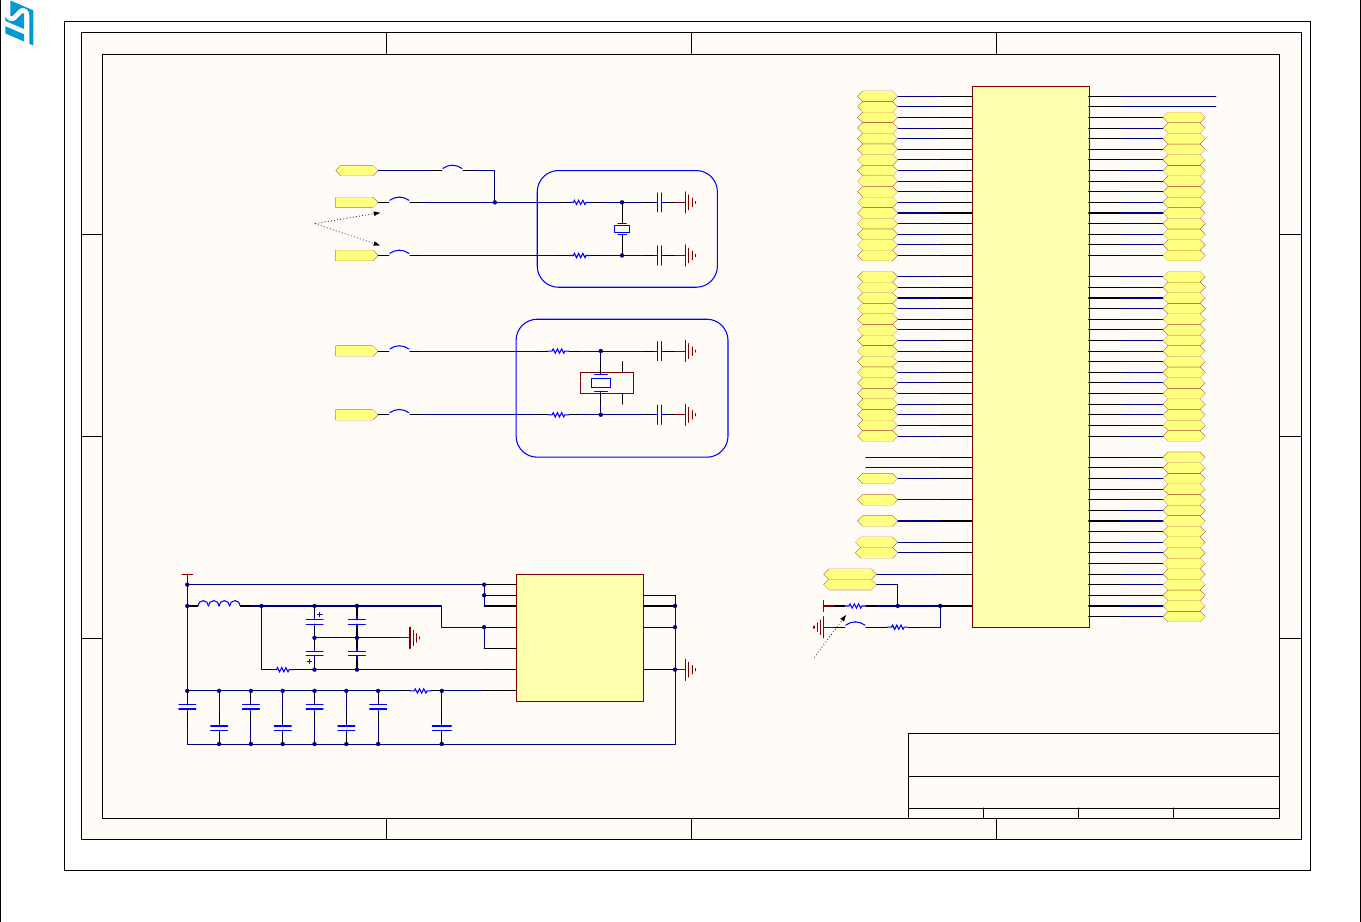Click the title block of the sheet
Viewport: 1361px width, 922px height.
1094,776
